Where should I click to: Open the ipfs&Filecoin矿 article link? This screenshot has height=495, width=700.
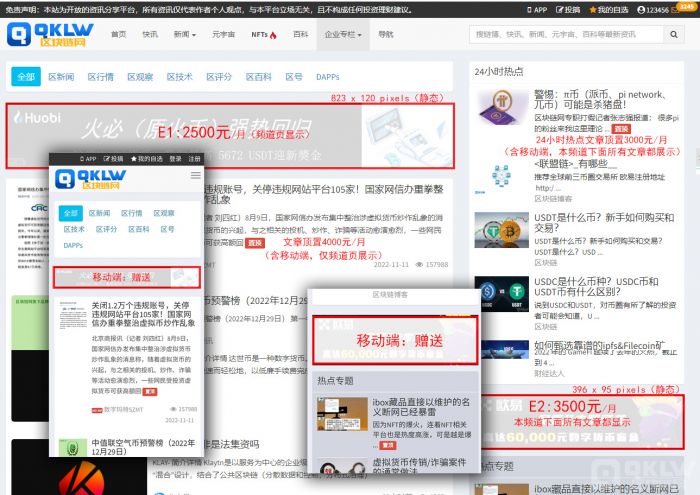(599, 345)
